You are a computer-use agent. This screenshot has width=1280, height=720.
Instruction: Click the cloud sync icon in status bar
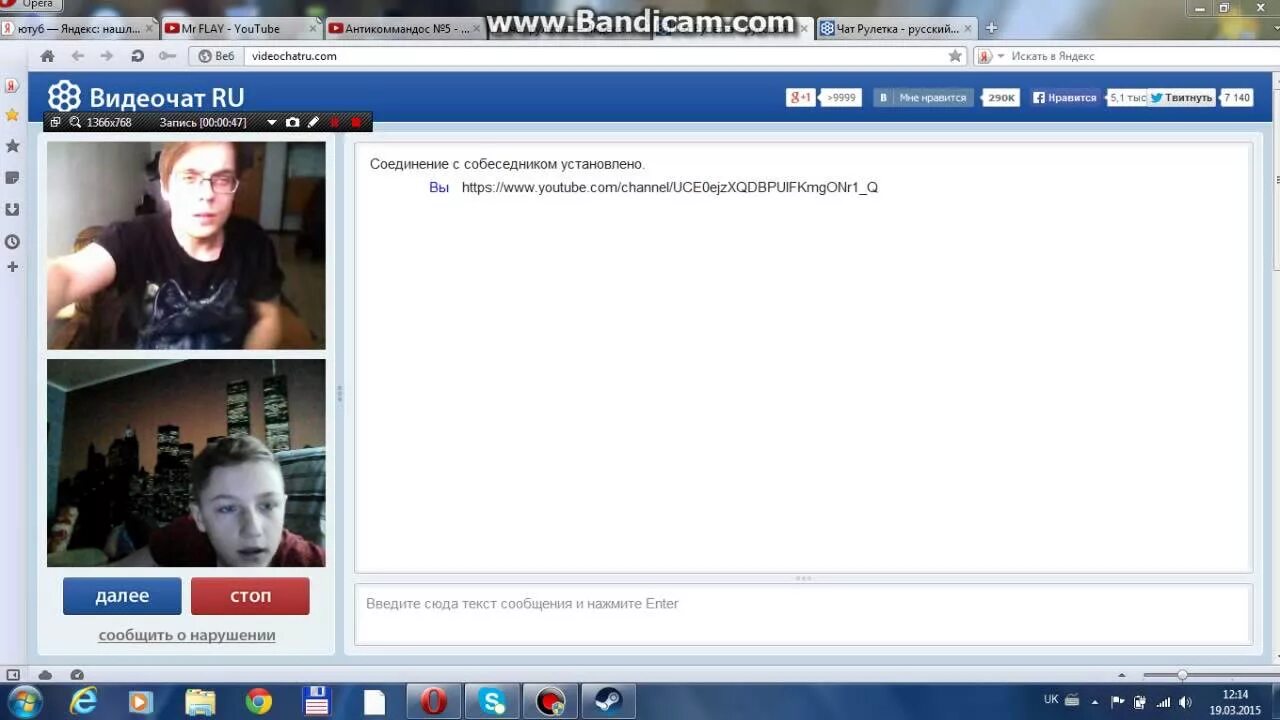pyautogui.click(x=45, y=675)
